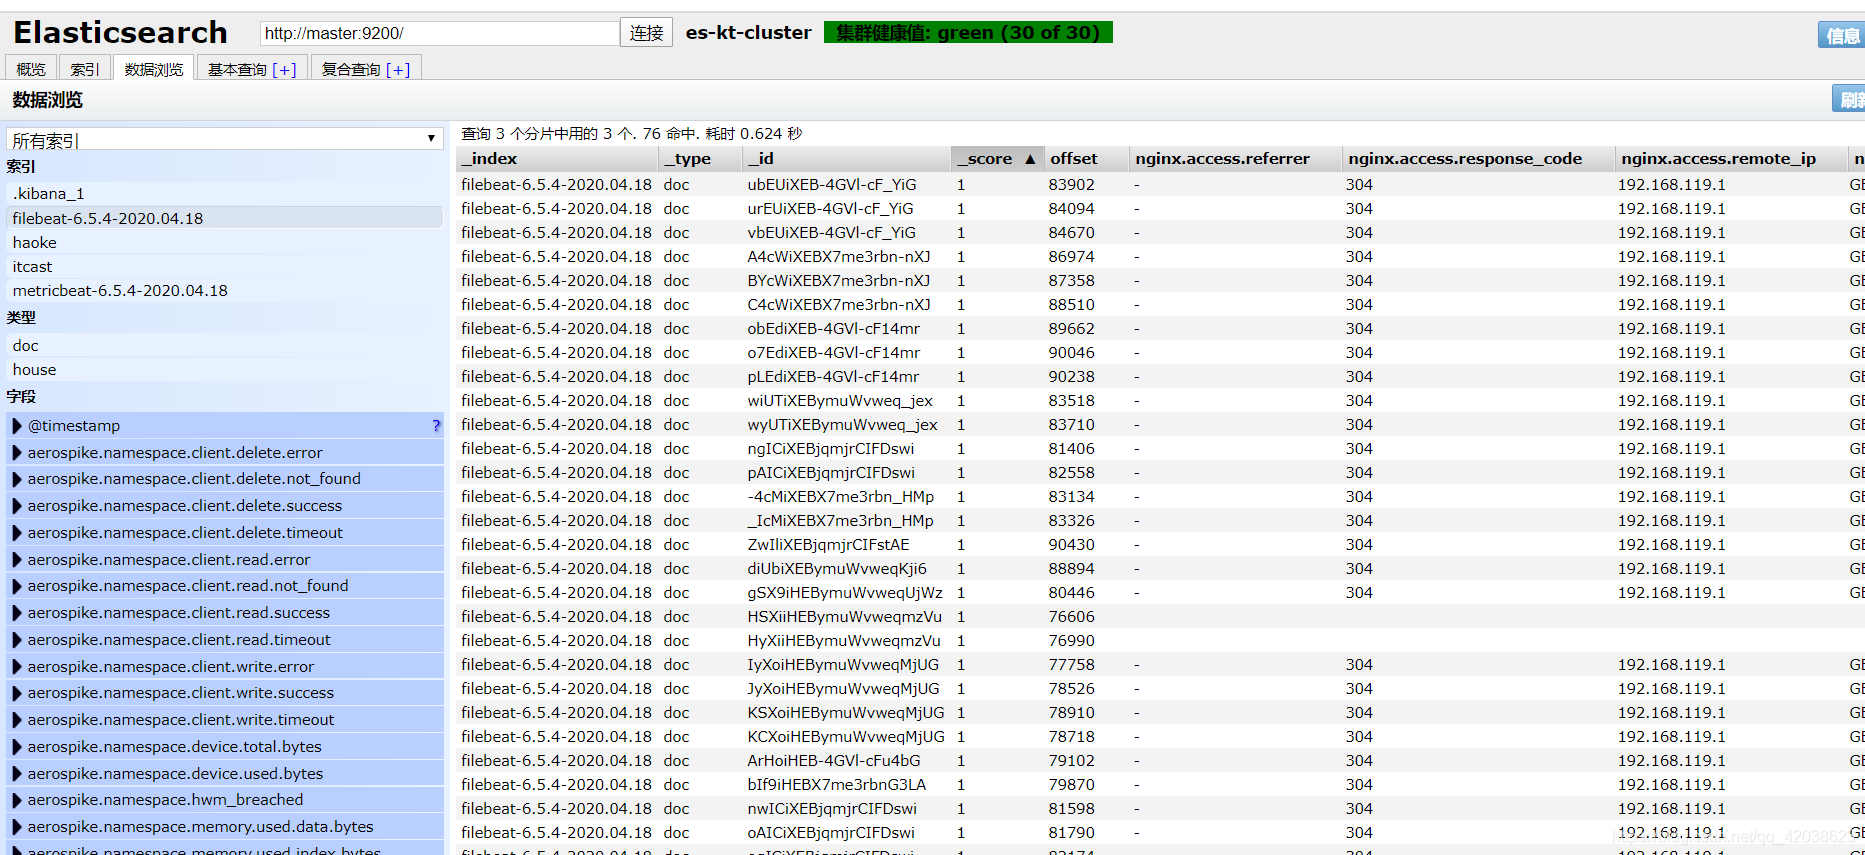
Task: Add a new 复合查询 tab with [+]
Action: [398, 70]
